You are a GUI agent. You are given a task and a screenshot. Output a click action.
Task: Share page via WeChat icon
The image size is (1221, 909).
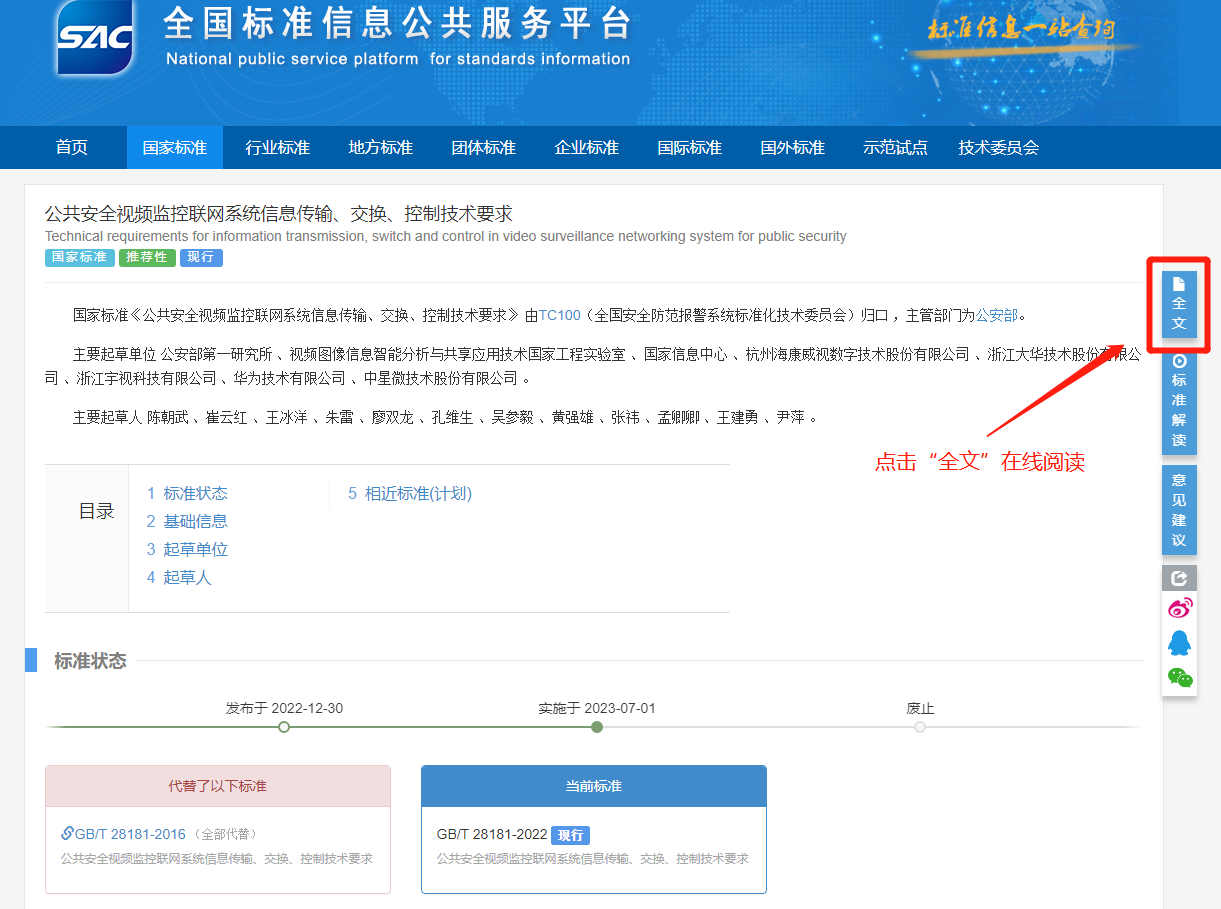point(1180,678)
